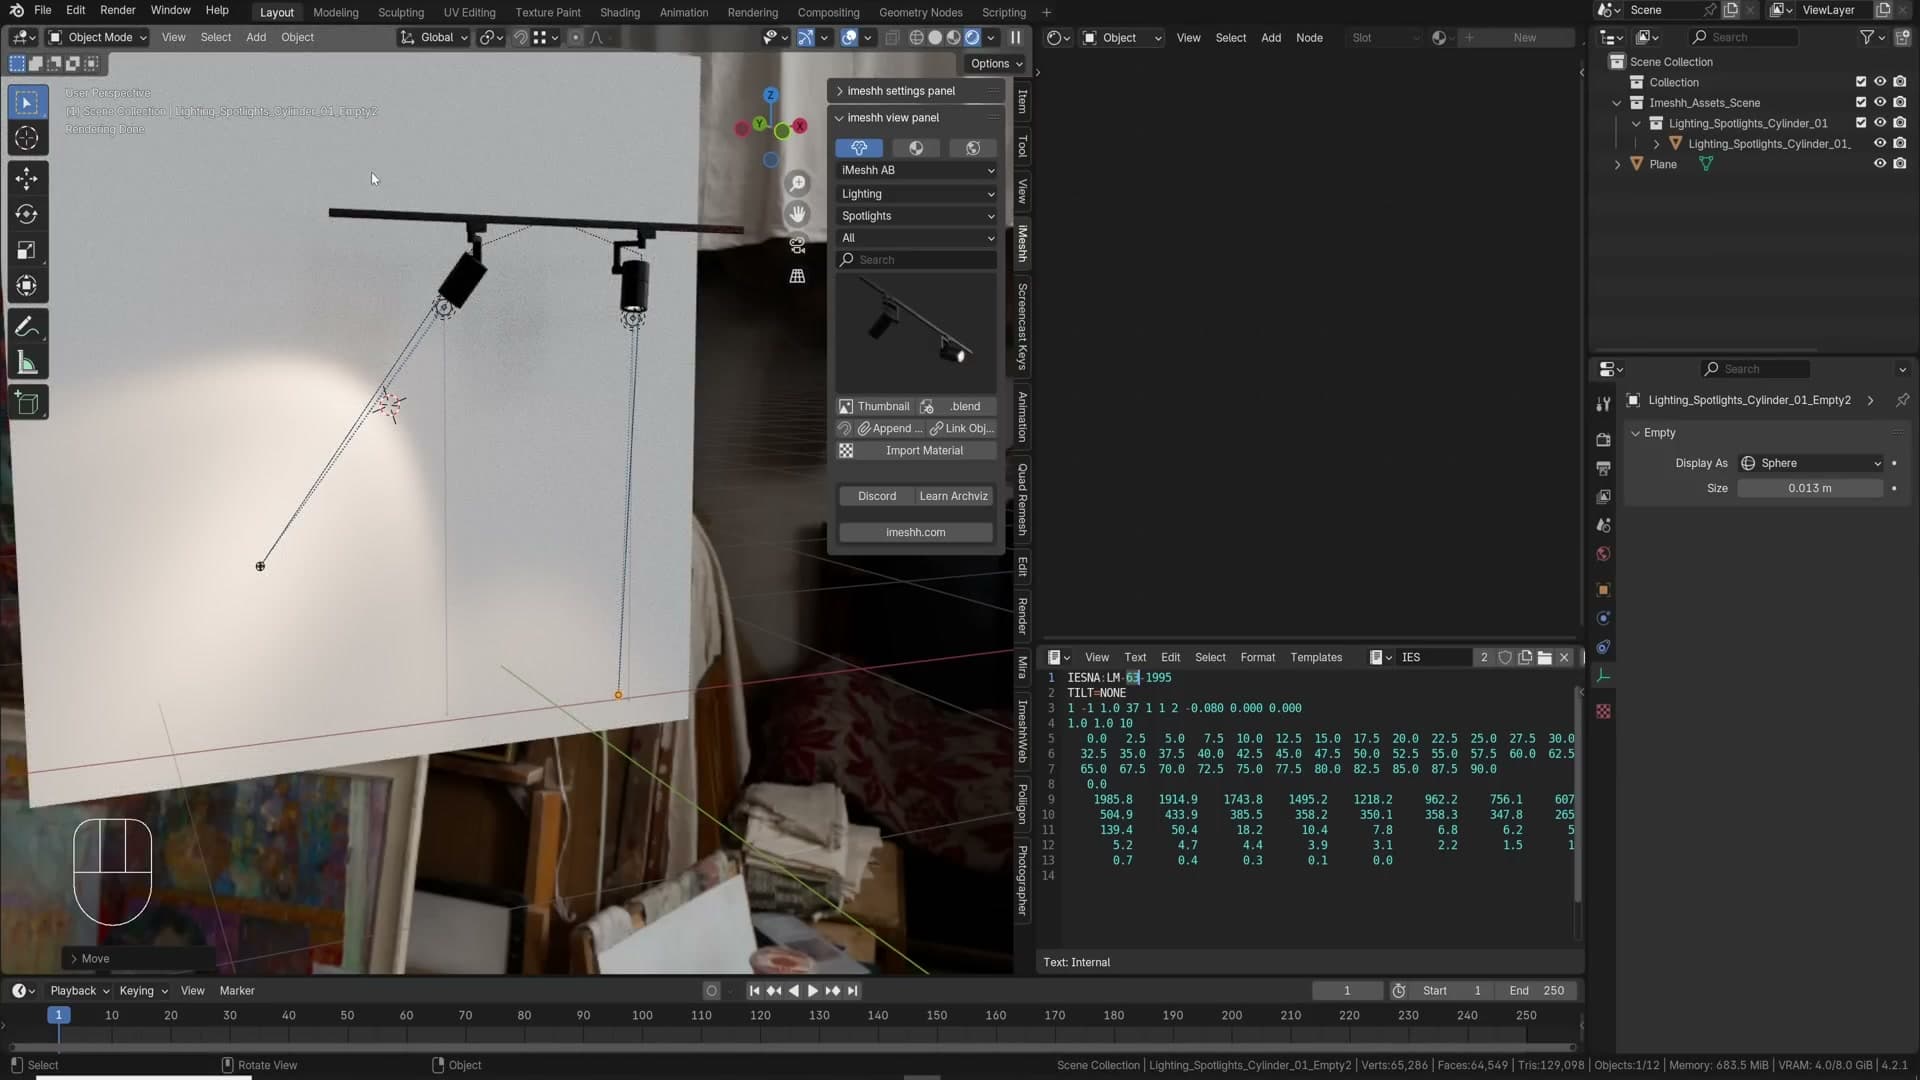Open the File menu
Screen dimensions: 1920x1080
click(x=42, y=10)
